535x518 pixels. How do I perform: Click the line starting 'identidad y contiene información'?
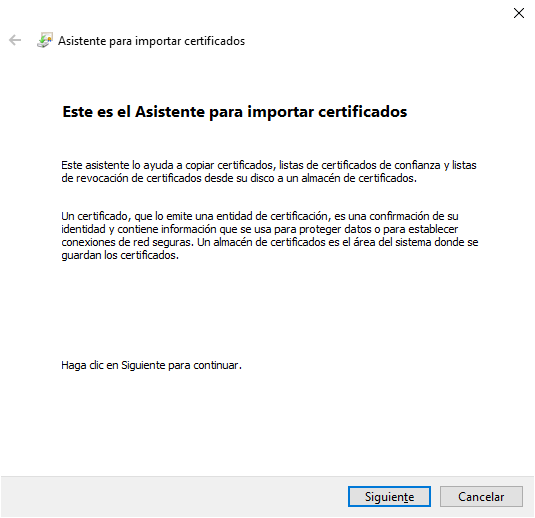point(260,229)
